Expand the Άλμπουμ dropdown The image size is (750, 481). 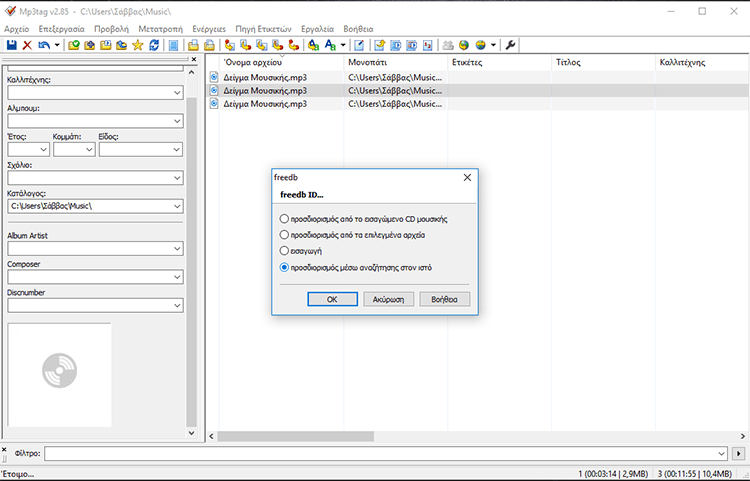click(x=177, y=121)
